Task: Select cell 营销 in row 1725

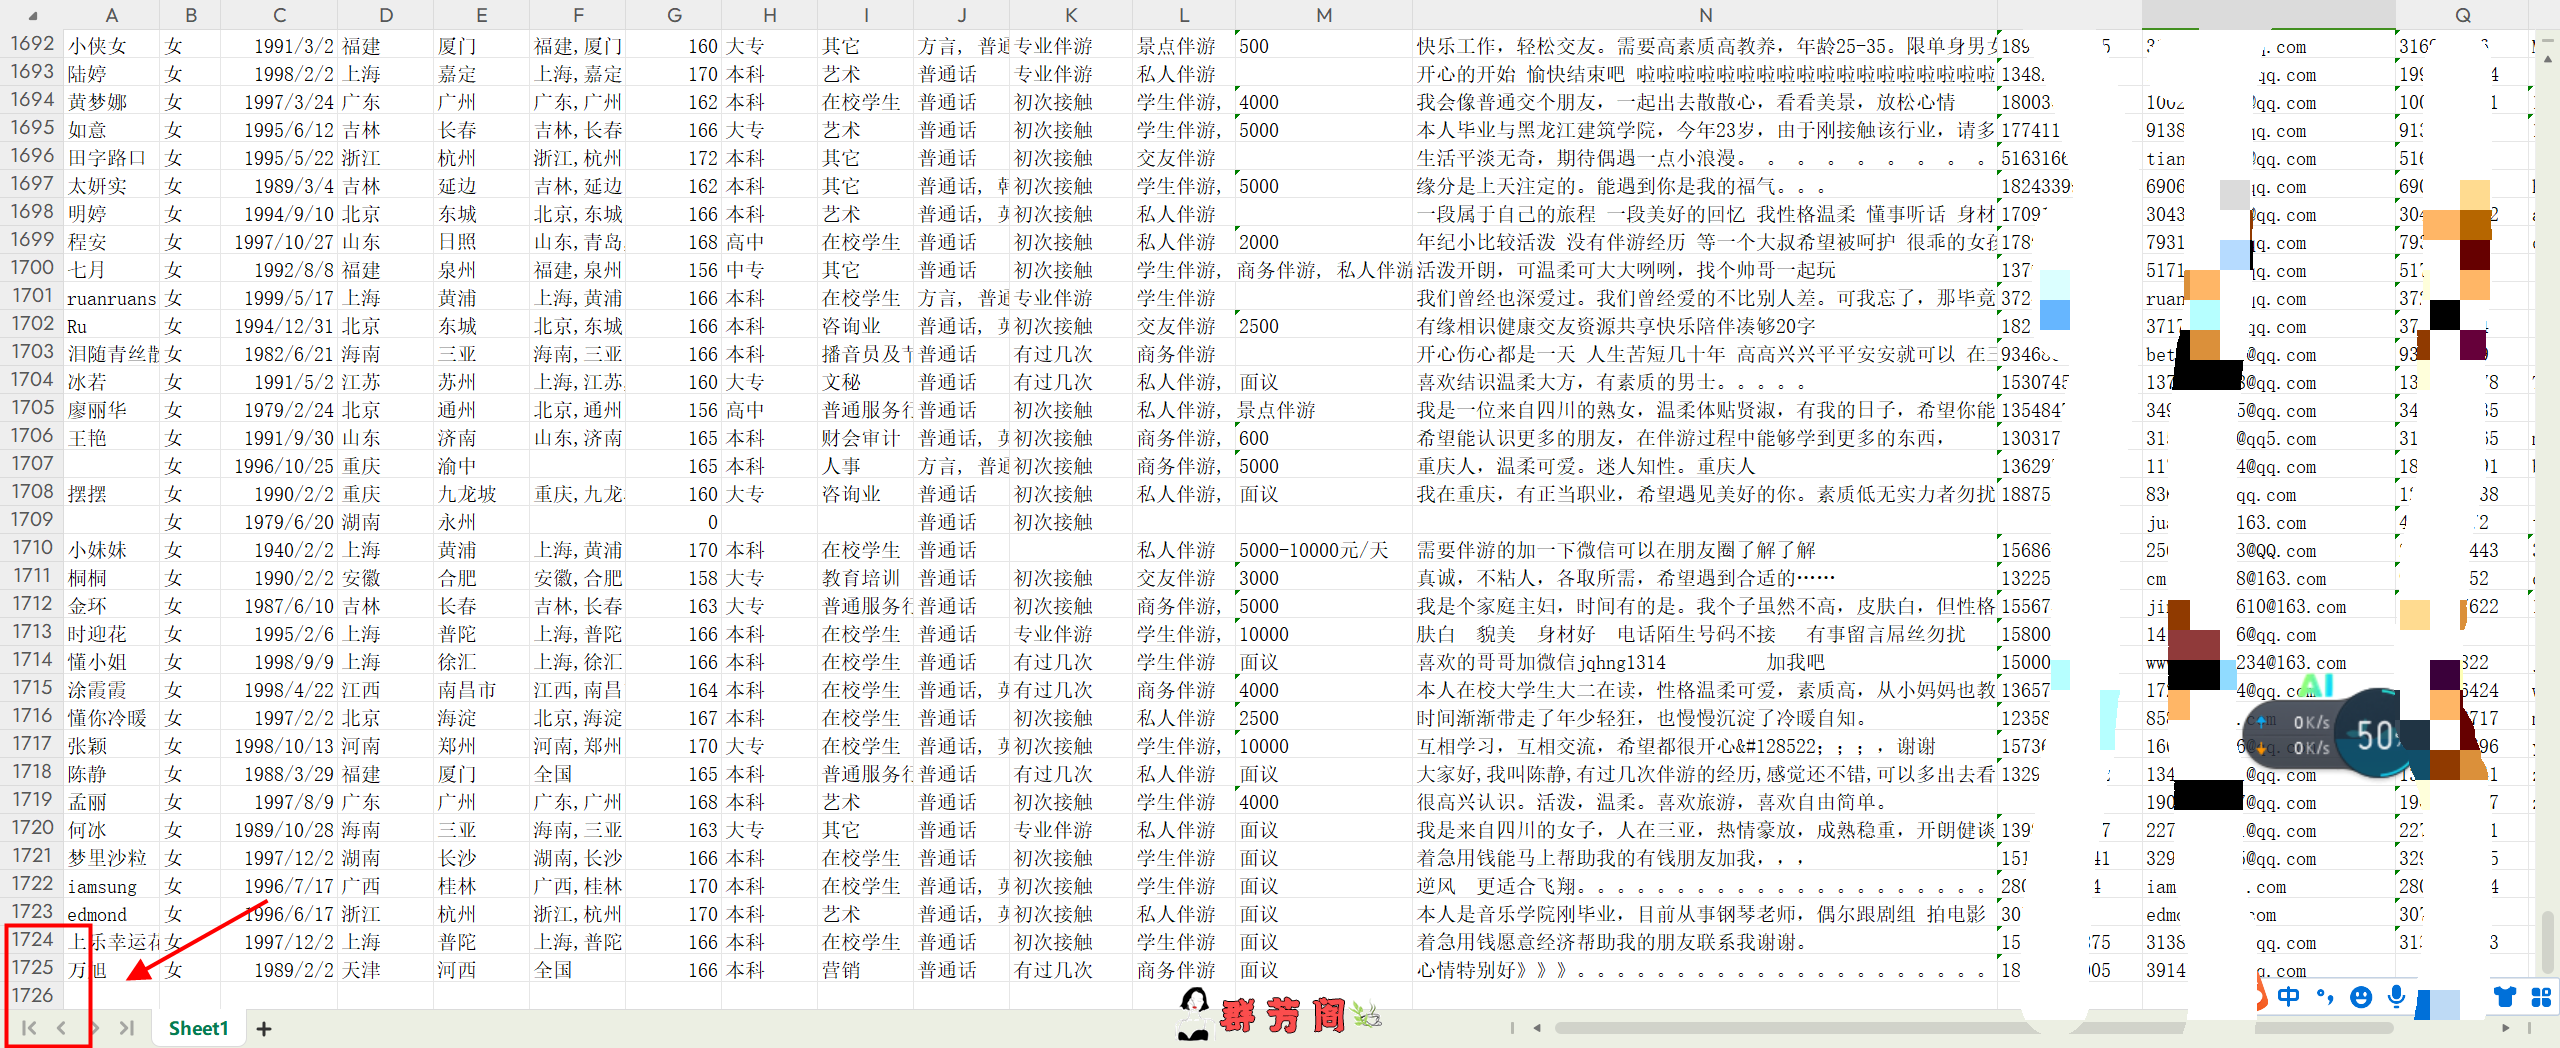Action: click(x=866, y=970)
